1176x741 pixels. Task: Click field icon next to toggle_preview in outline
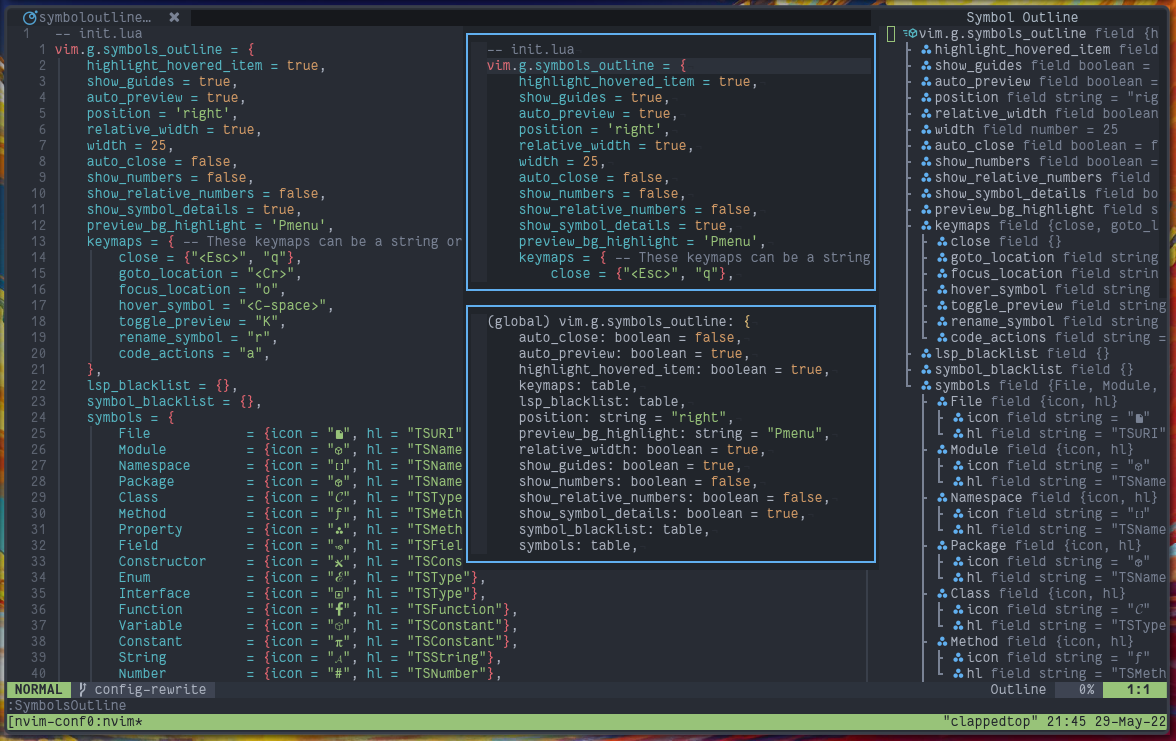943,305
